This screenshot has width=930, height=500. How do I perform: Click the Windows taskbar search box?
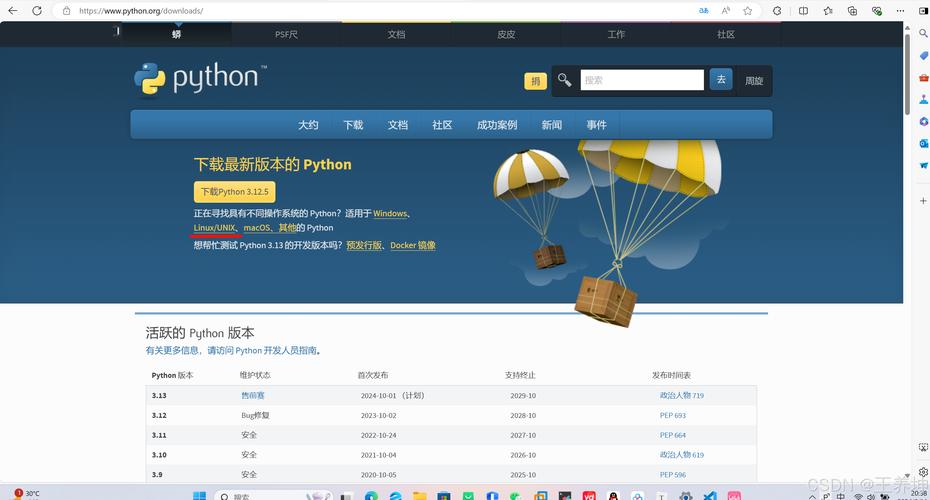tap(273, 496)
